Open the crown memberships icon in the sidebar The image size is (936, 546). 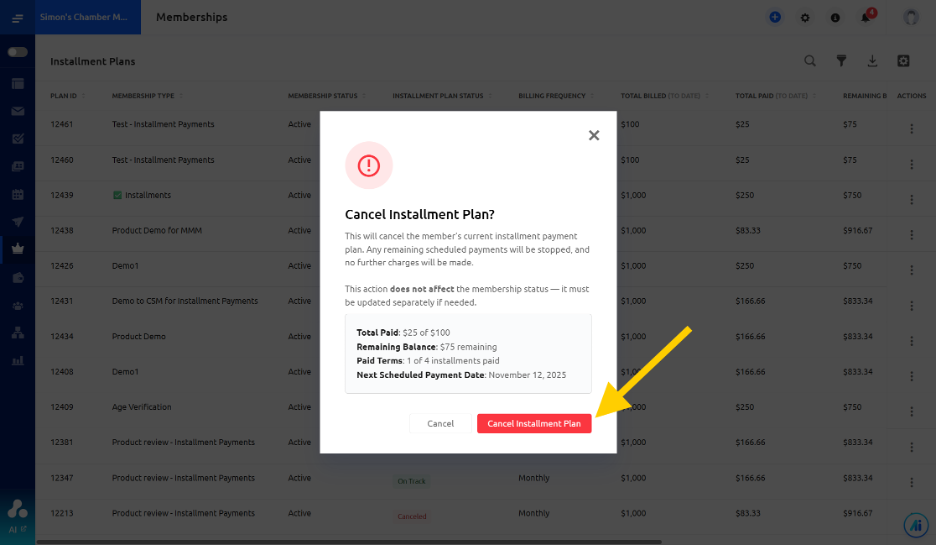pyautogui.click(x=18, y=249)
